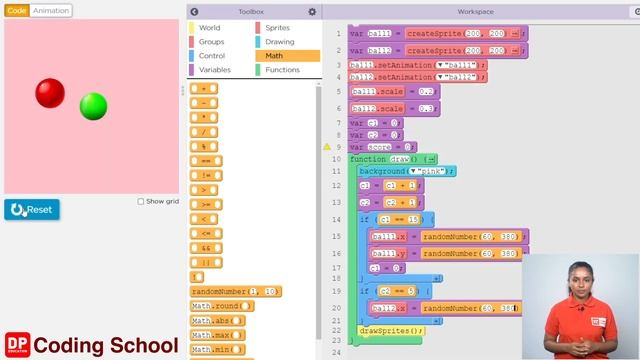Pick the logical AND (&&) block
Viewport: 640px width, 360px height.
206,248
